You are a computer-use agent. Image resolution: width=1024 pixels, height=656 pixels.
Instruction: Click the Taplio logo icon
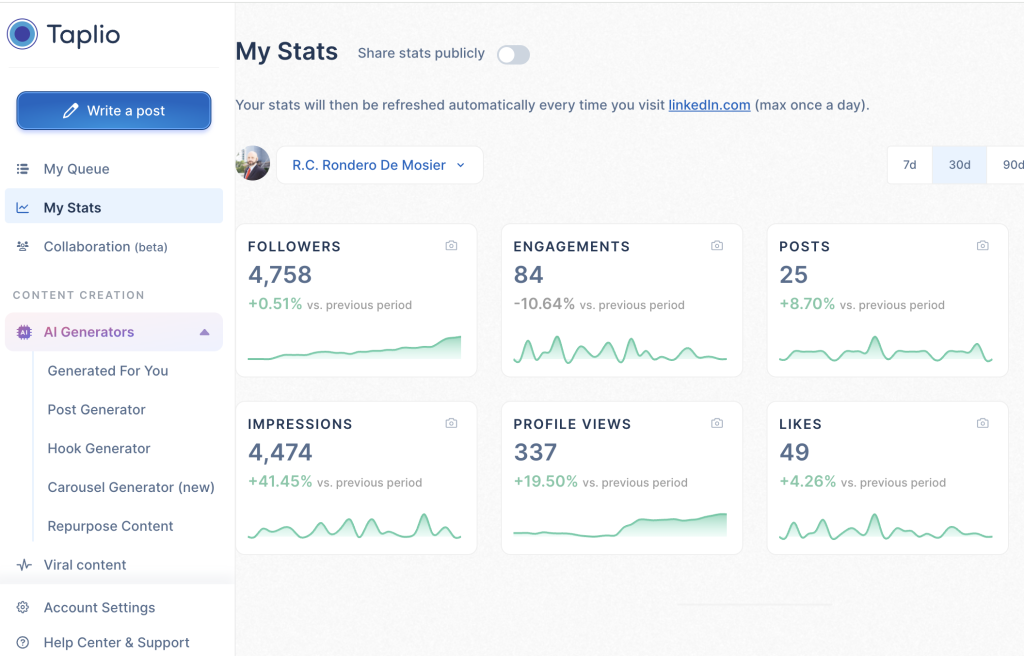click(x=22, y=35)
